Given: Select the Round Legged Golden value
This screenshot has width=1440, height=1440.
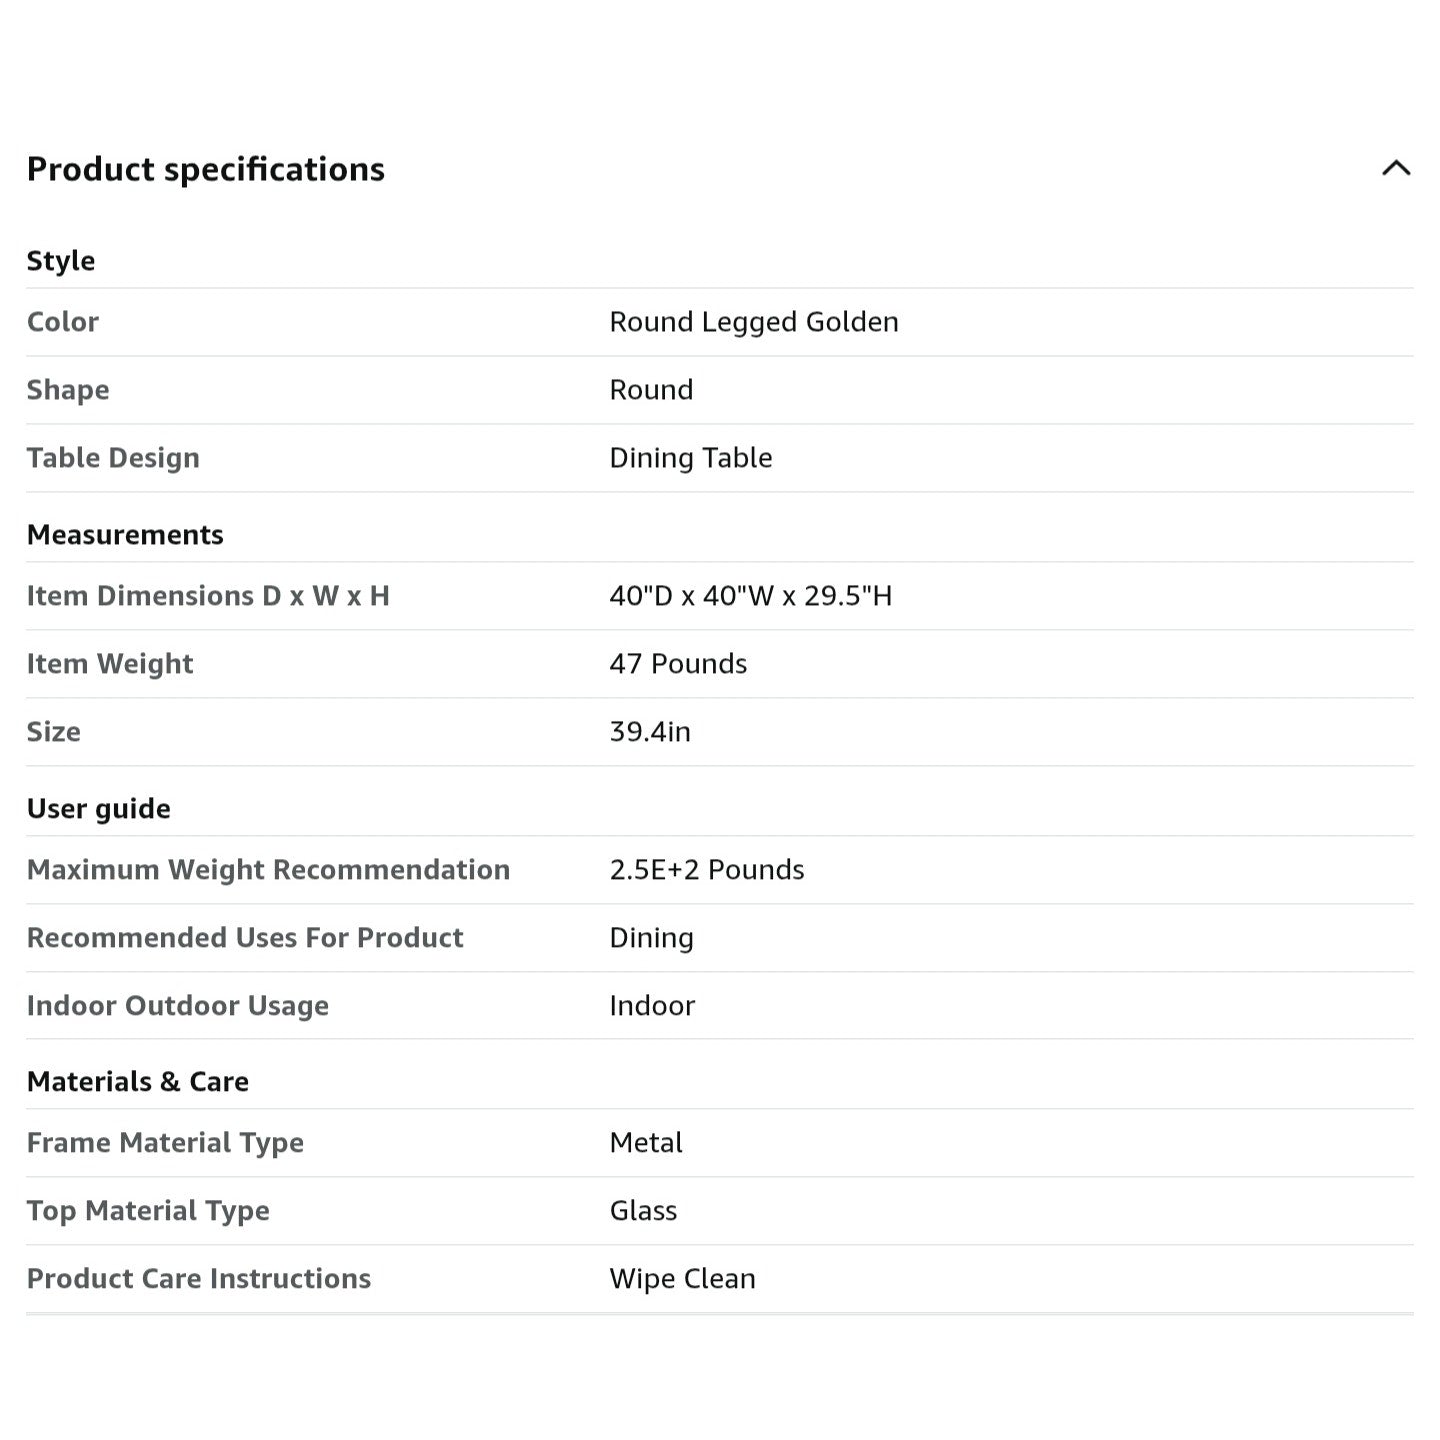Looking at the screenshot, I should pos(754,322).
